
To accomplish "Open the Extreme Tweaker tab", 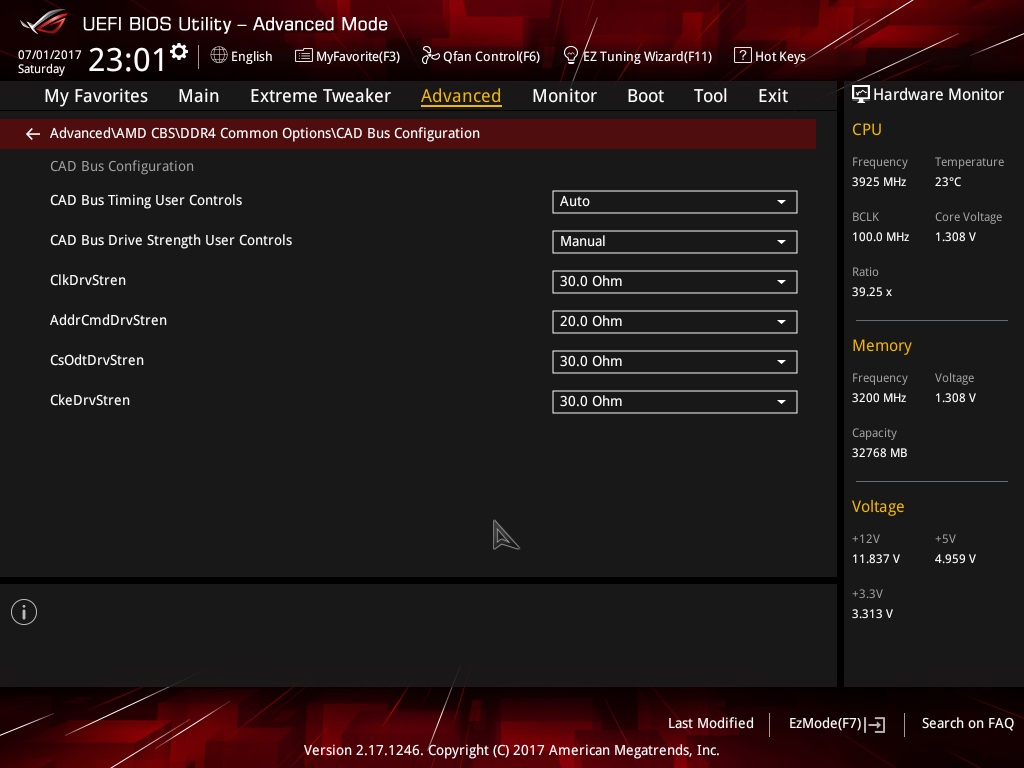I will [x=320, y=96].
